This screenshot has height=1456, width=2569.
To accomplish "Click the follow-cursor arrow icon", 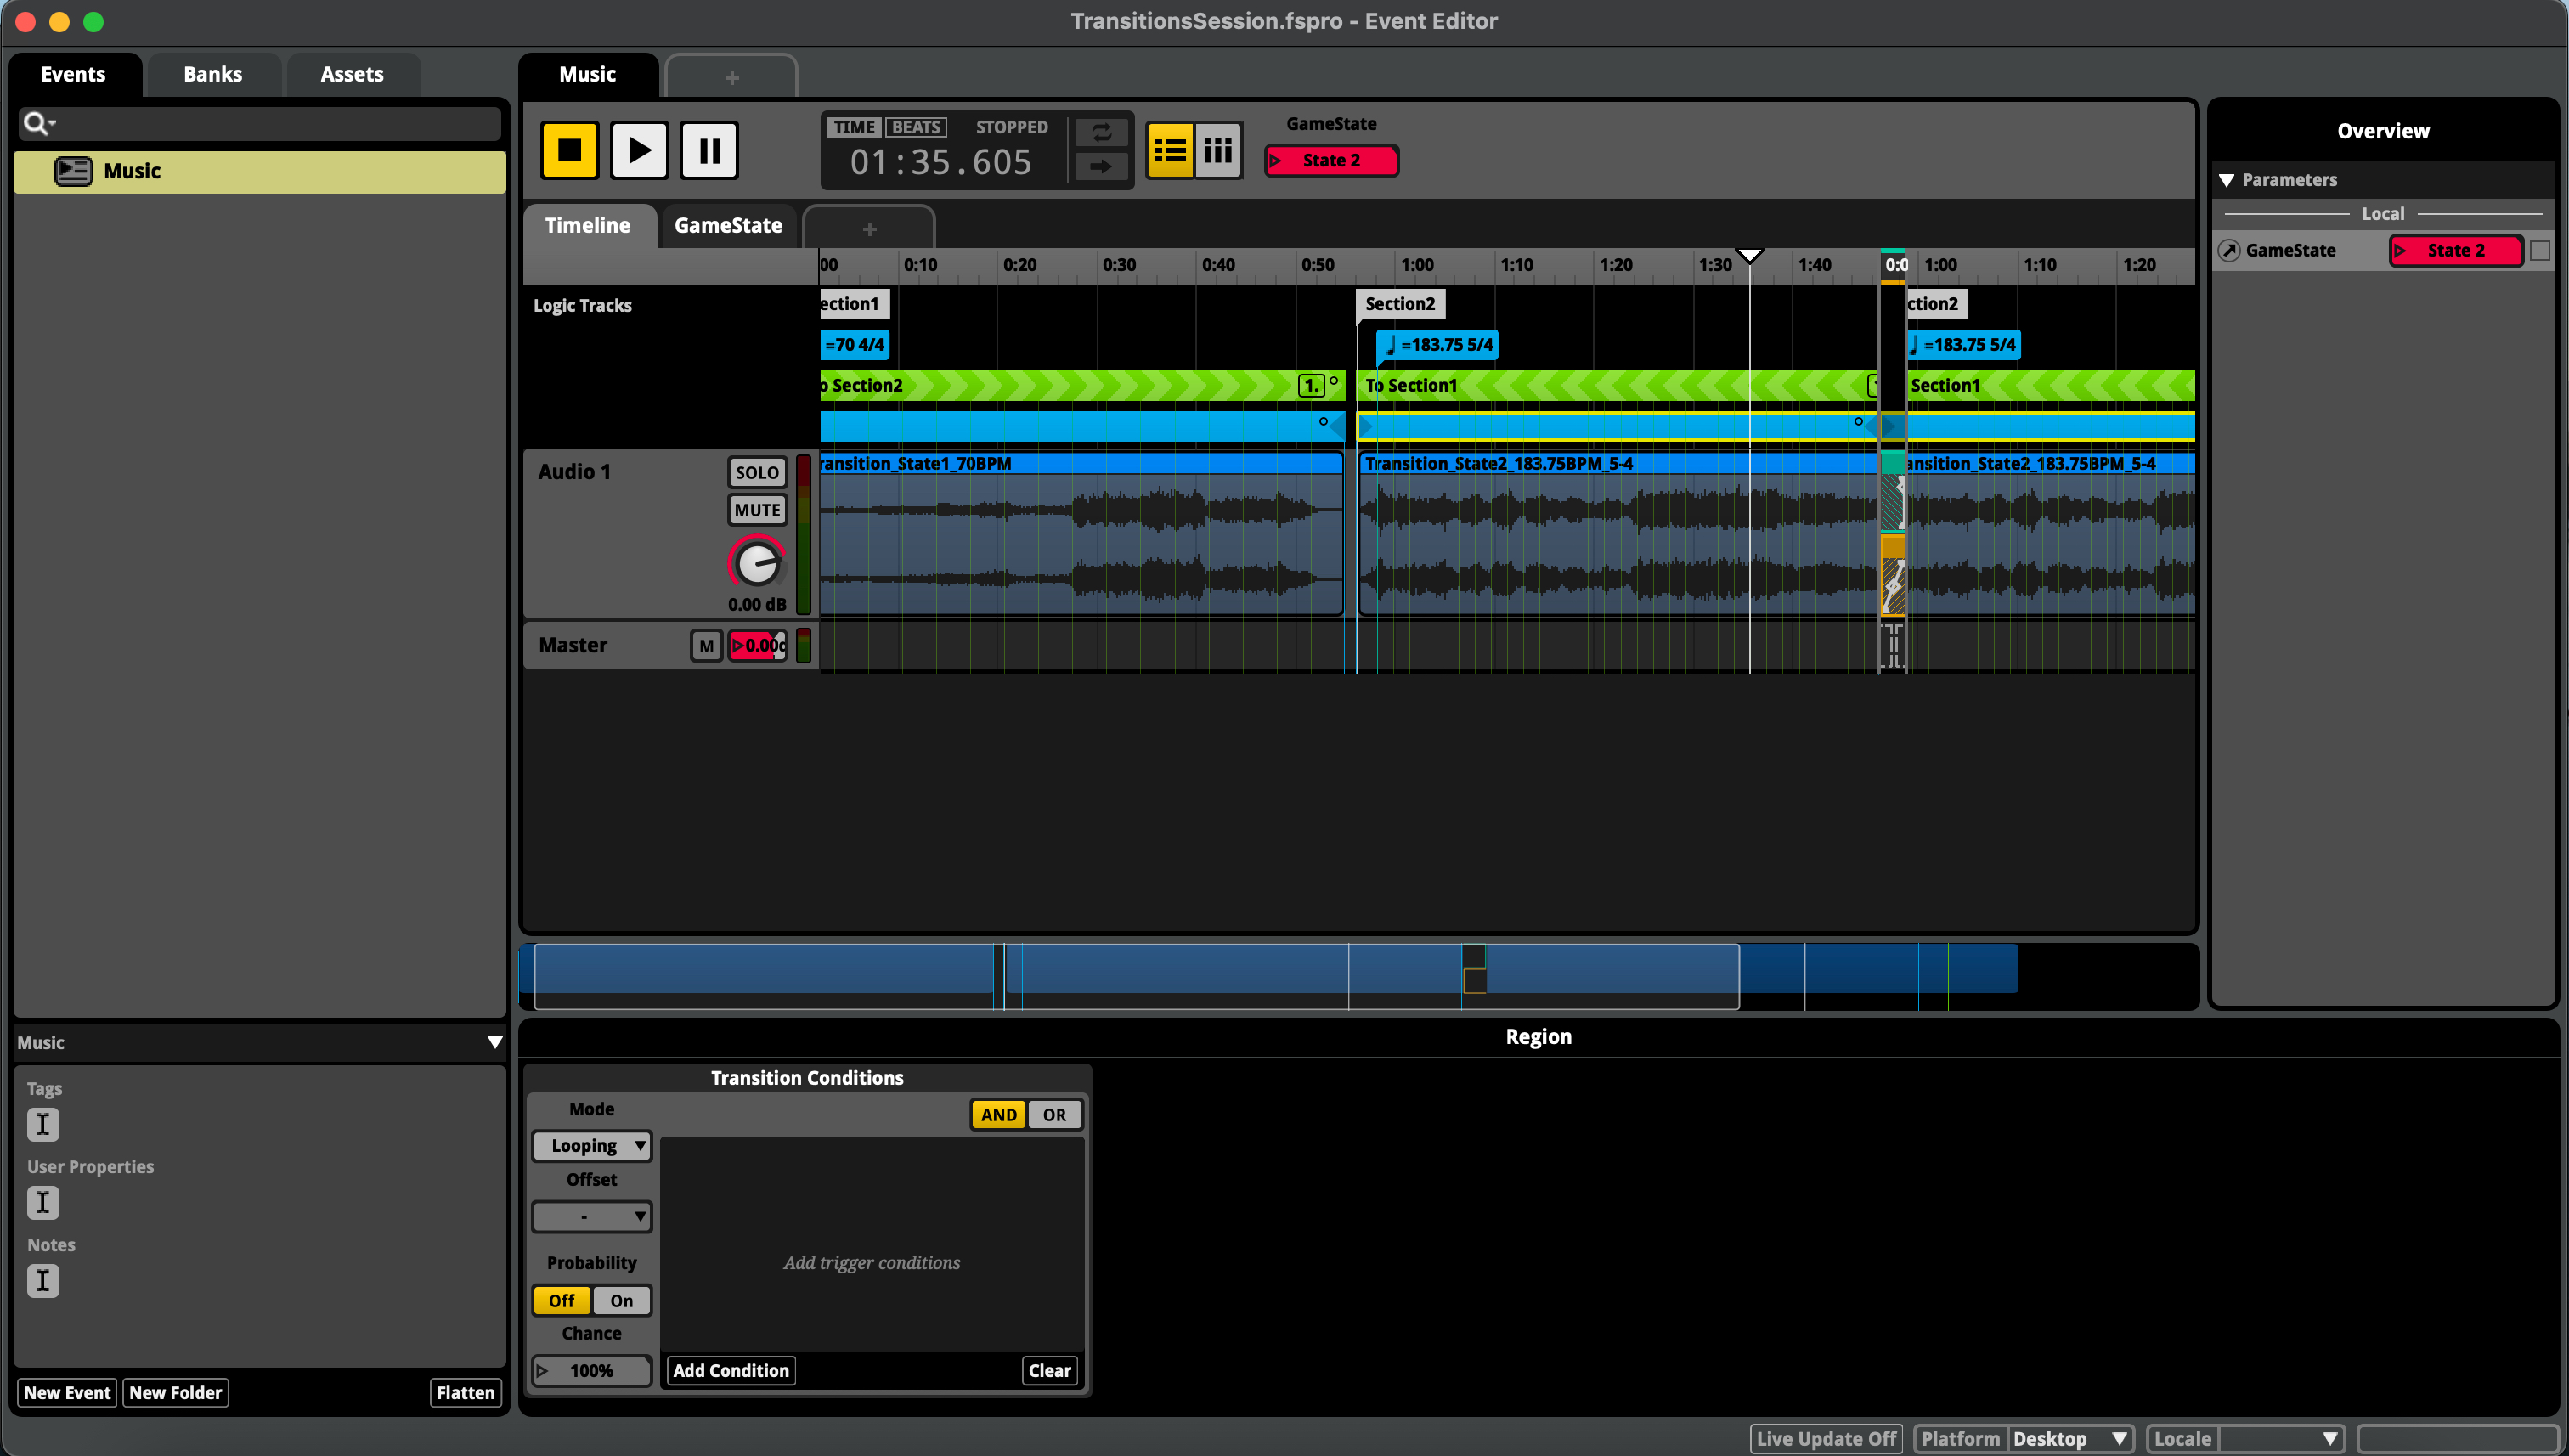I will (x=1101, y=166).
